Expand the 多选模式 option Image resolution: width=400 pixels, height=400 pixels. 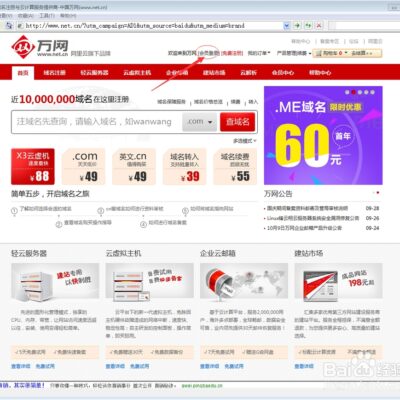click(244, 141)
